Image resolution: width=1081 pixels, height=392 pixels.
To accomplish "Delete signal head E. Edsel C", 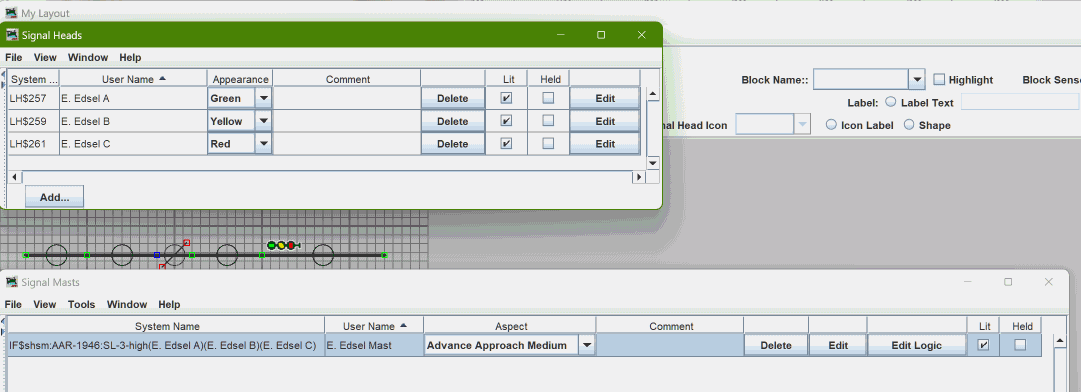I will pos(452,144).
